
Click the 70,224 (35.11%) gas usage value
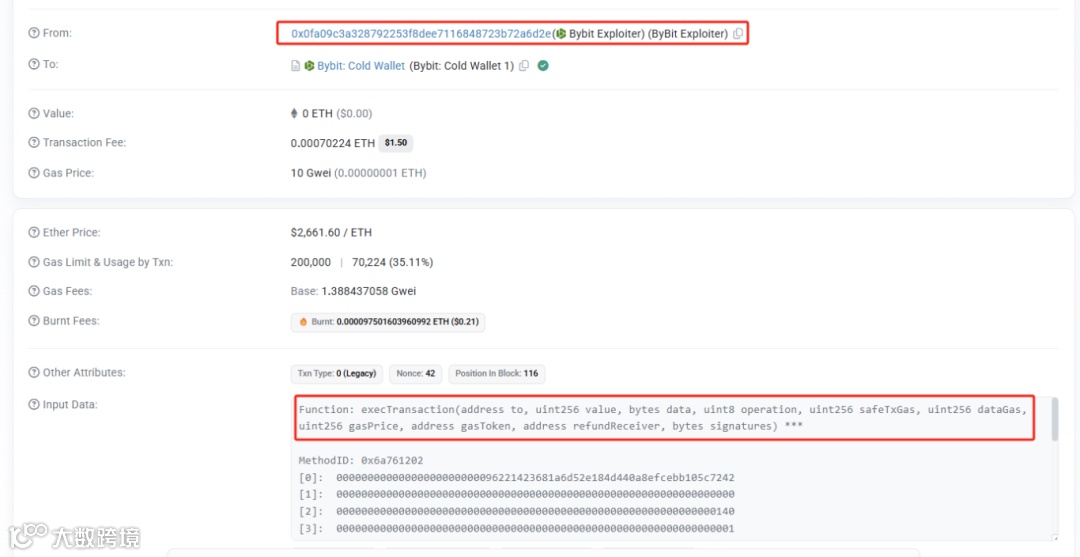[393, 262]
